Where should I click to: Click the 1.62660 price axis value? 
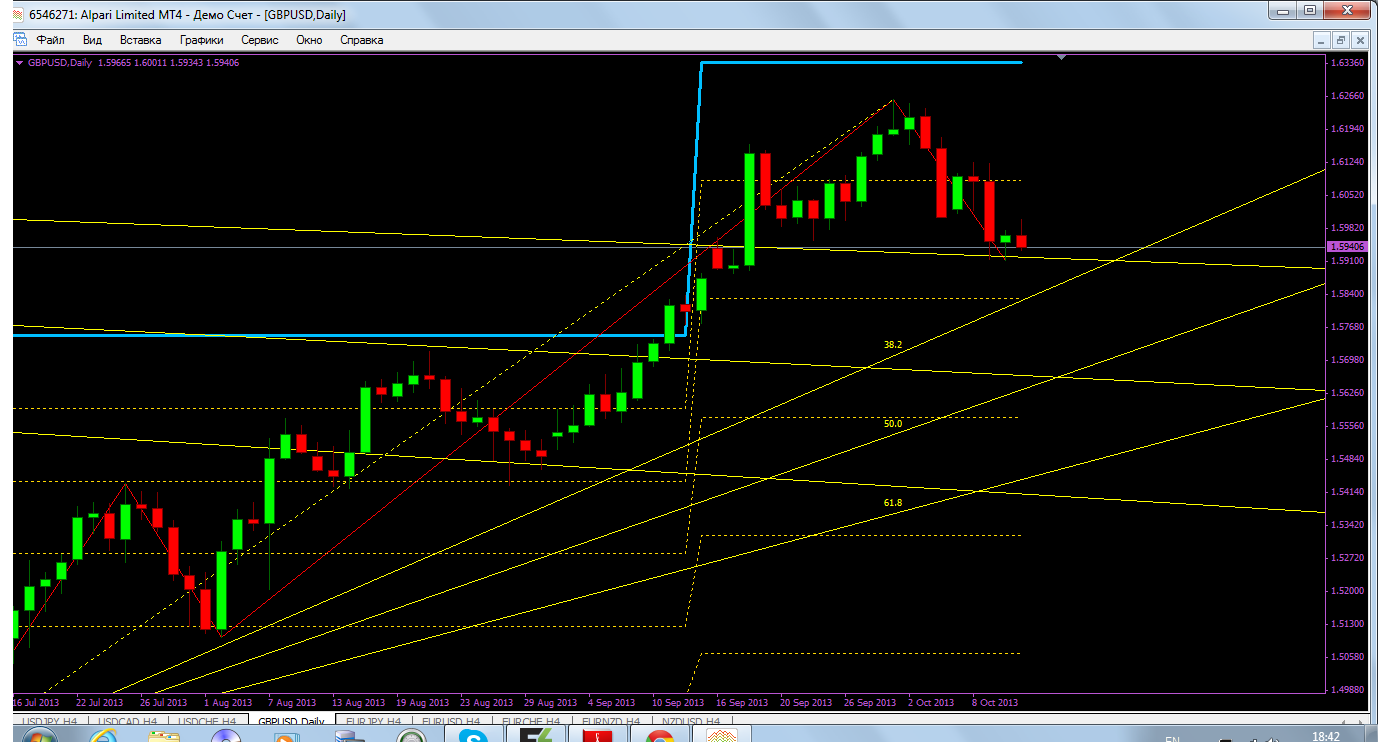[1348, 96]
